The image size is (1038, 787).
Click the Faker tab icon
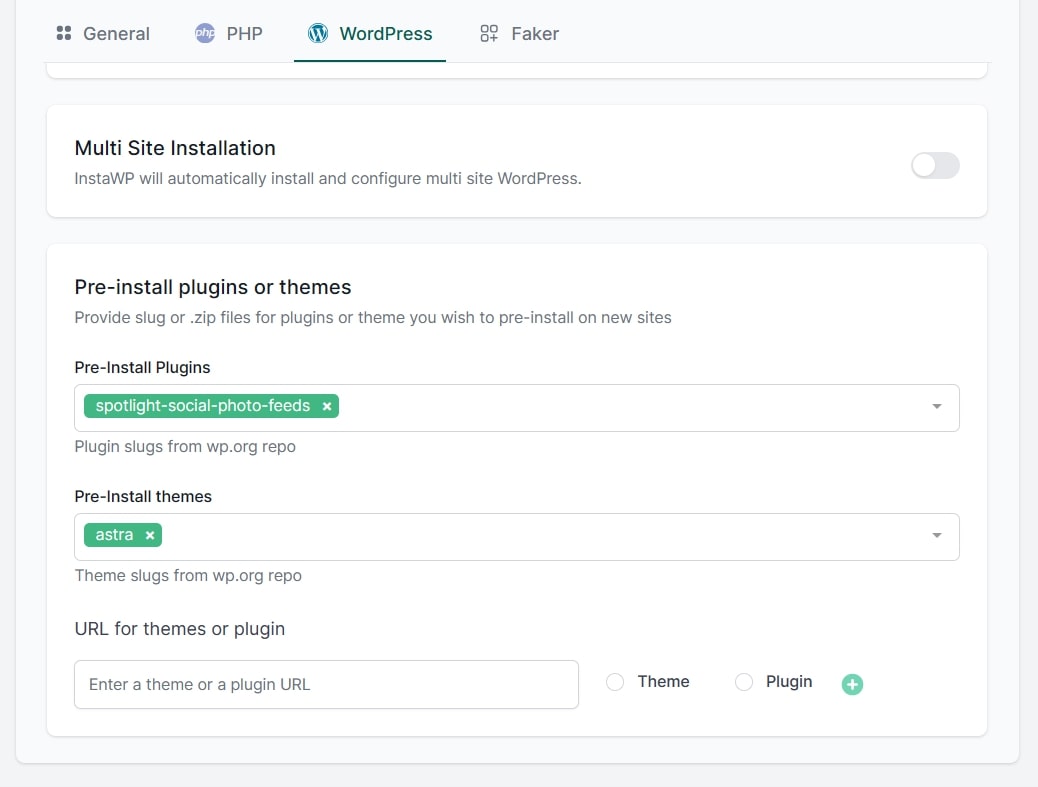pos(489,33)
